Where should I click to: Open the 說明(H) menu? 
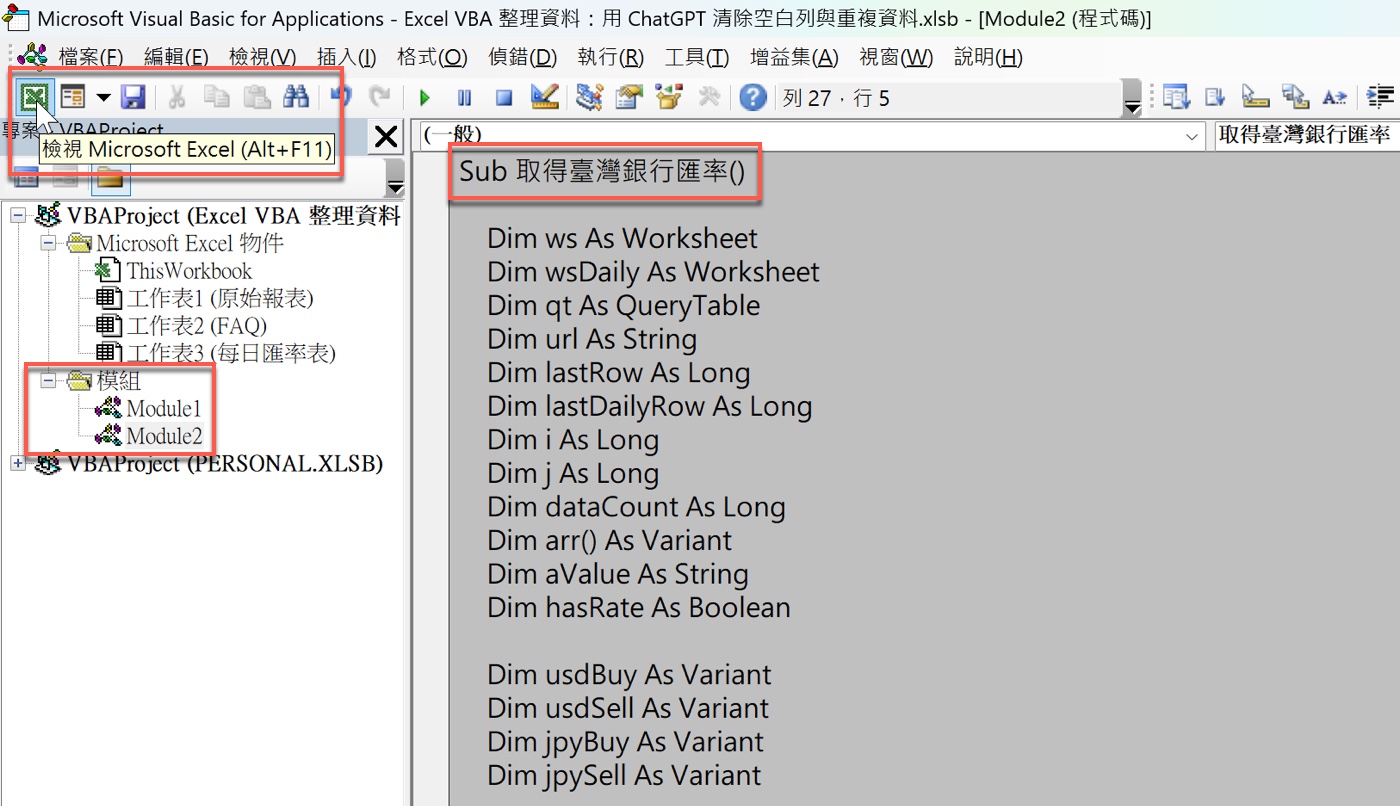988,57
